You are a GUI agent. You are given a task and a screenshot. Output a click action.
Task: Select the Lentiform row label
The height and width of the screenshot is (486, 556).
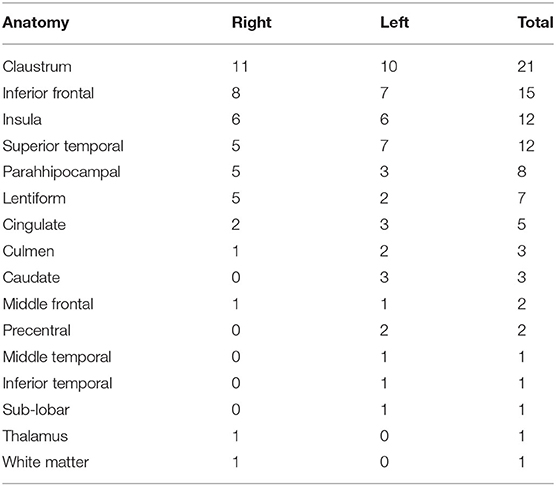point(34,198)
